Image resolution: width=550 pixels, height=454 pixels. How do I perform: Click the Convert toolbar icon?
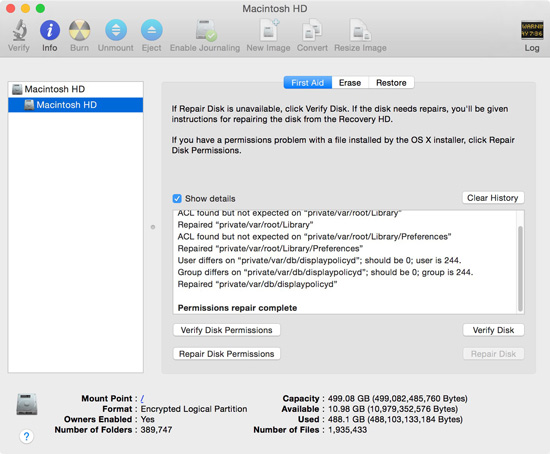pyautogui.click(x=312, y=30)
